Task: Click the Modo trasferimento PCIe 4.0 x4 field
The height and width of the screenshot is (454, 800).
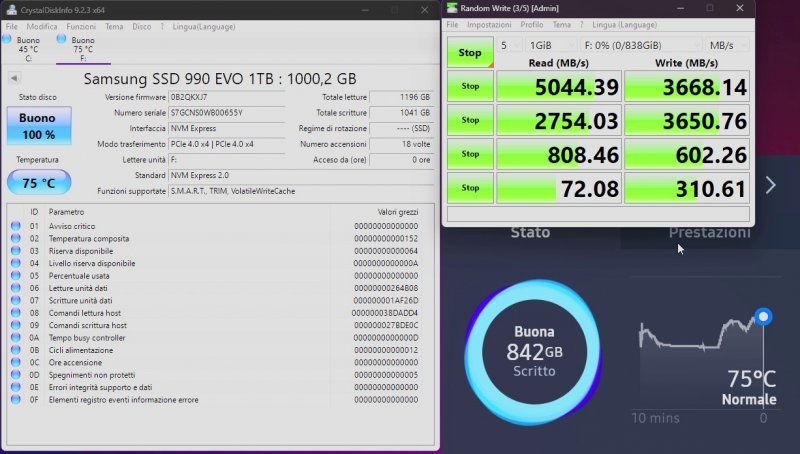Action: (227, 144)
